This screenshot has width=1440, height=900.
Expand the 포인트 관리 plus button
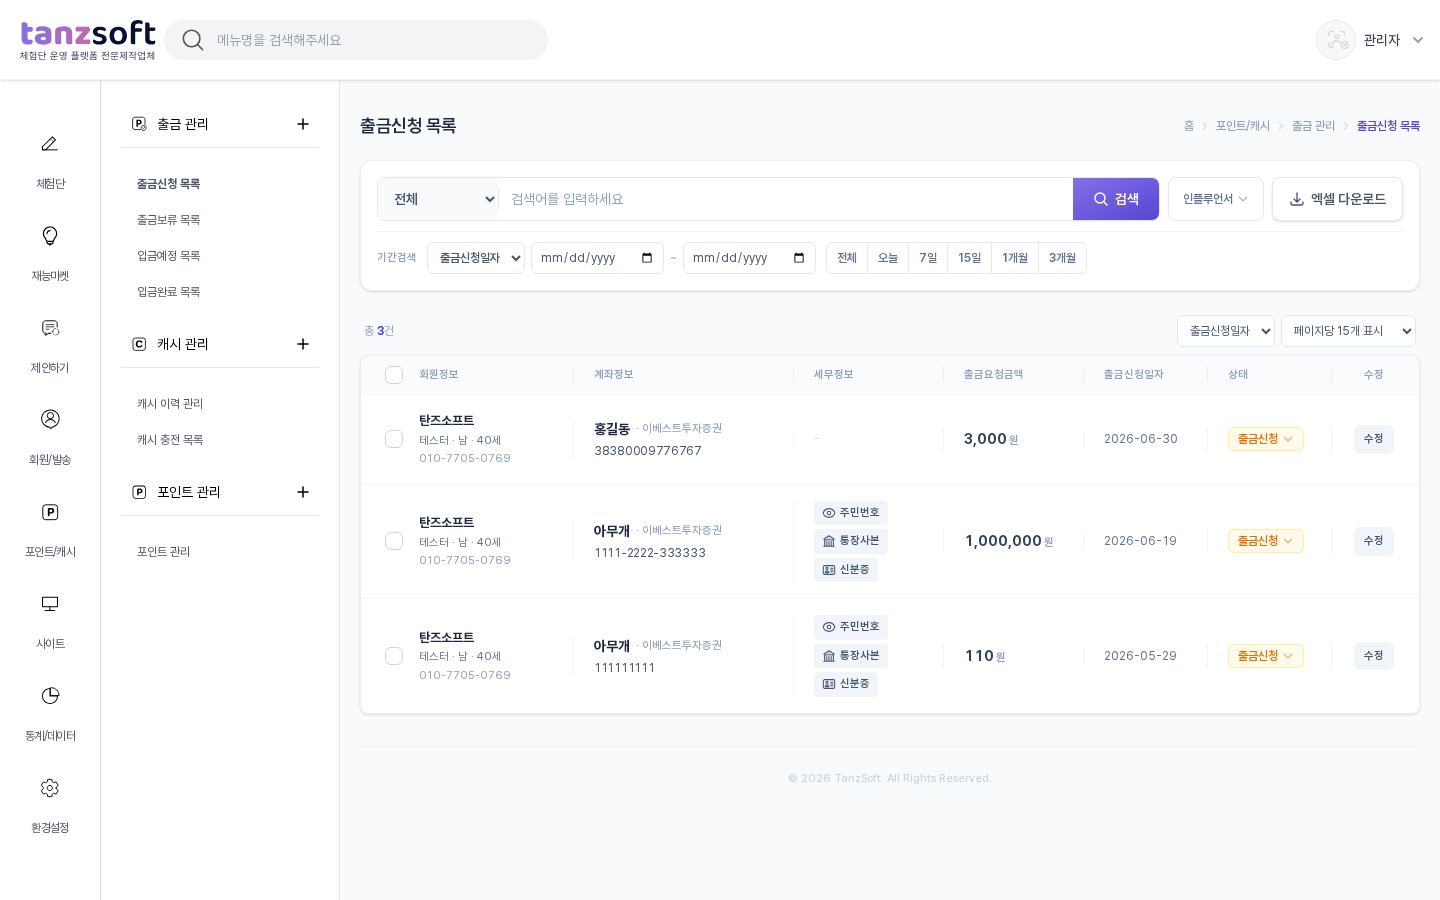pos(303,492)
